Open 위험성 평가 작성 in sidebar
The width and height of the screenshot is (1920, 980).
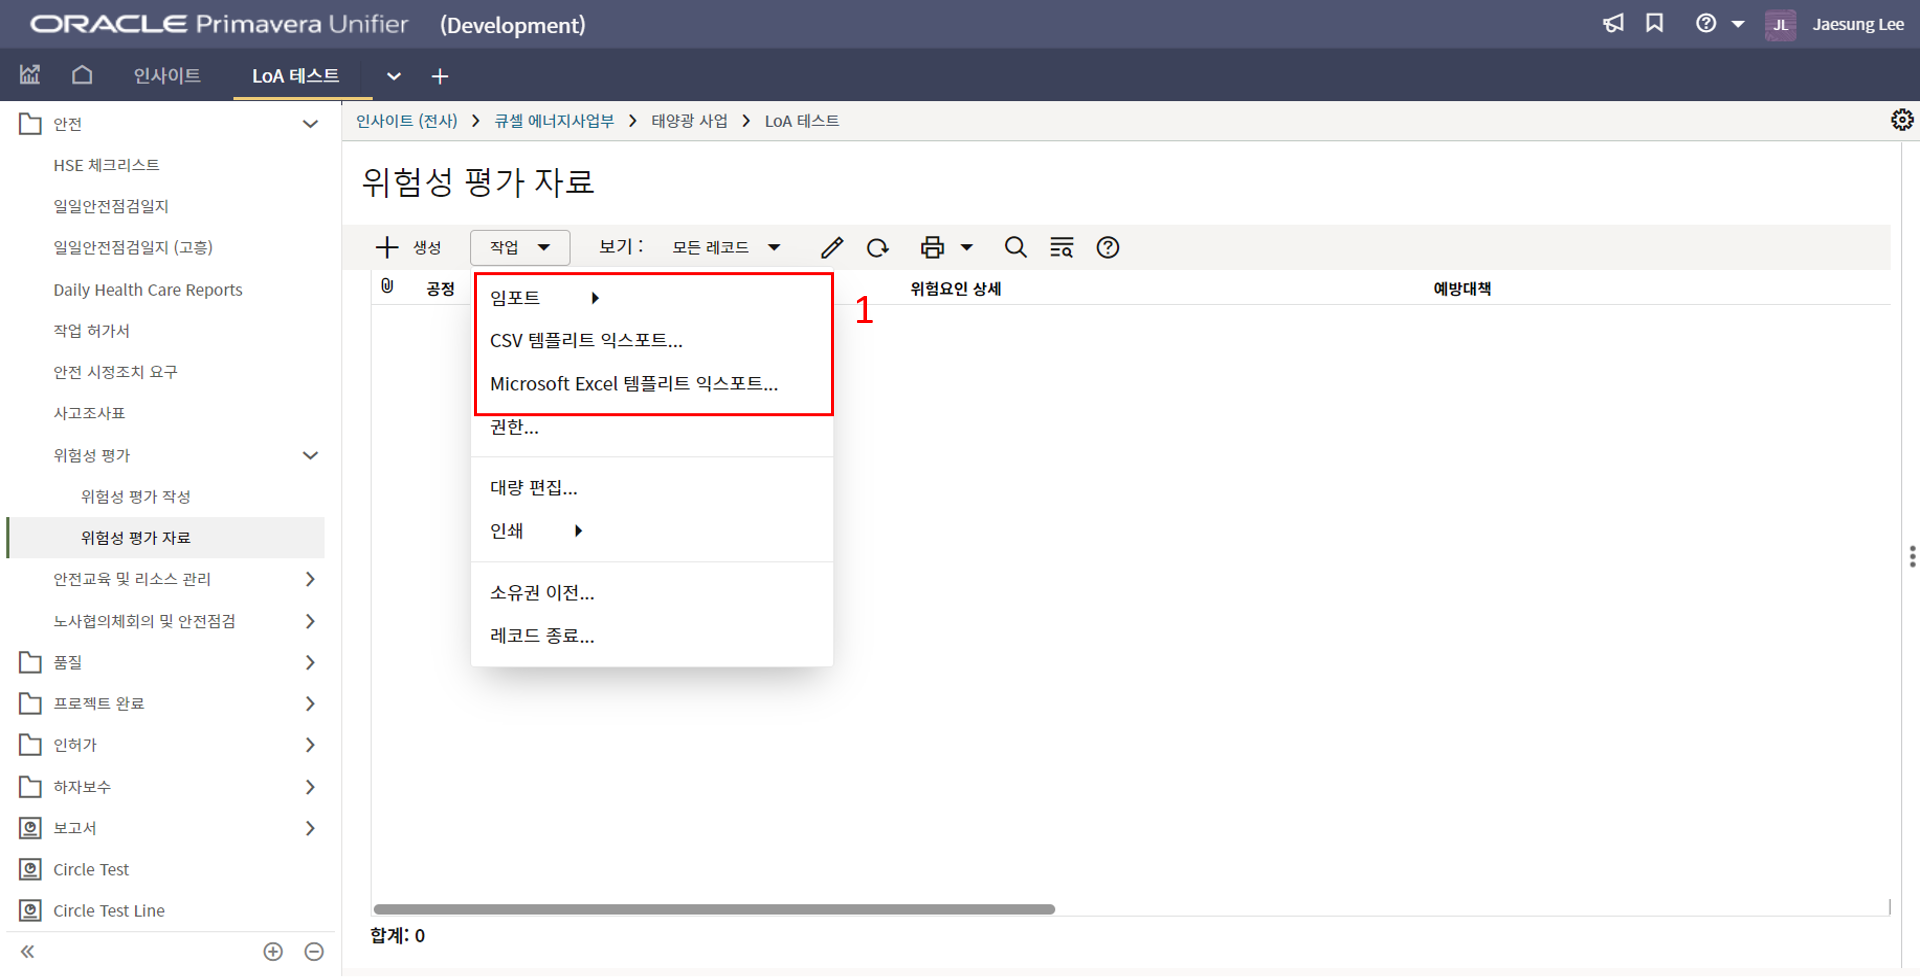(135, 497)
